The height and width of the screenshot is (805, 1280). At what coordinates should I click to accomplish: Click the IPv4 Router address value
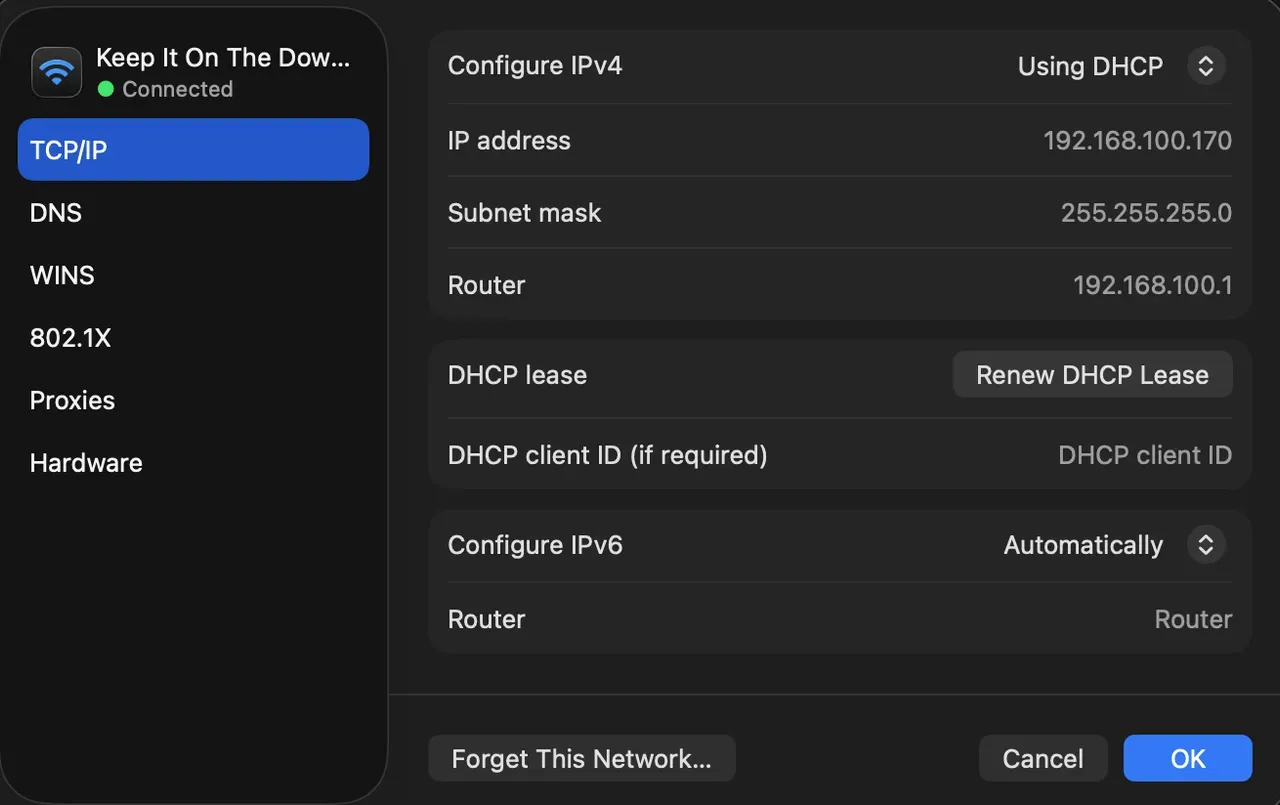[x=1152, y=285]
